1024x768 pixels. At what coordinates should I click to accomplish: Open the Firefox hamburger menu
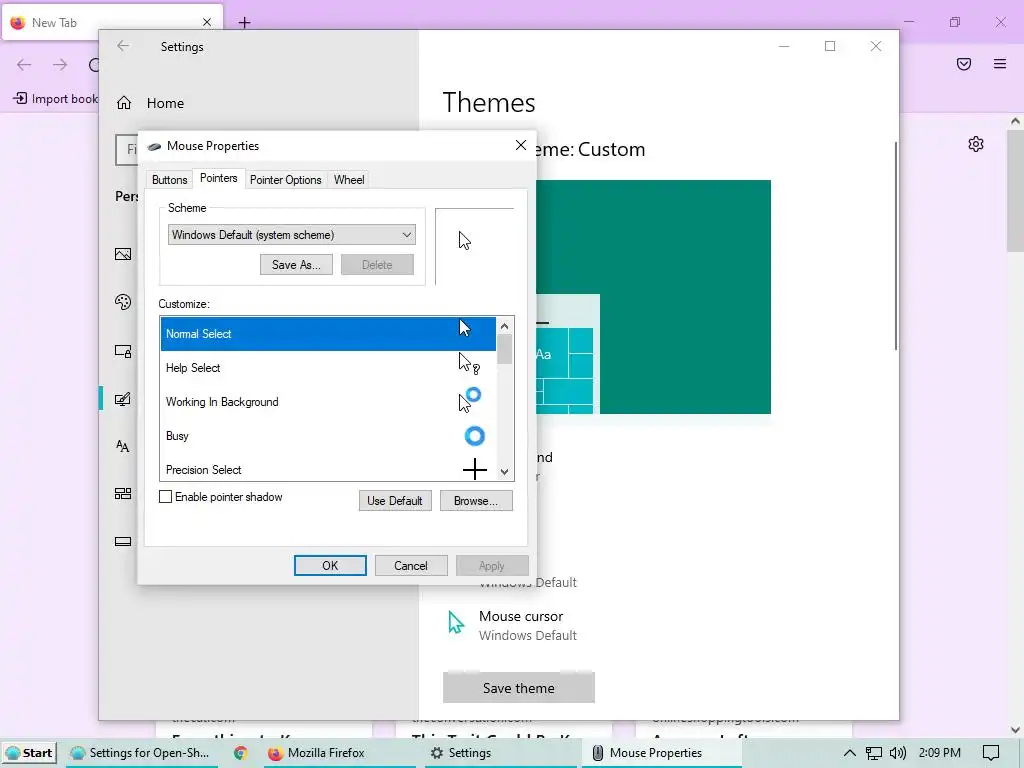(1000, 63)
